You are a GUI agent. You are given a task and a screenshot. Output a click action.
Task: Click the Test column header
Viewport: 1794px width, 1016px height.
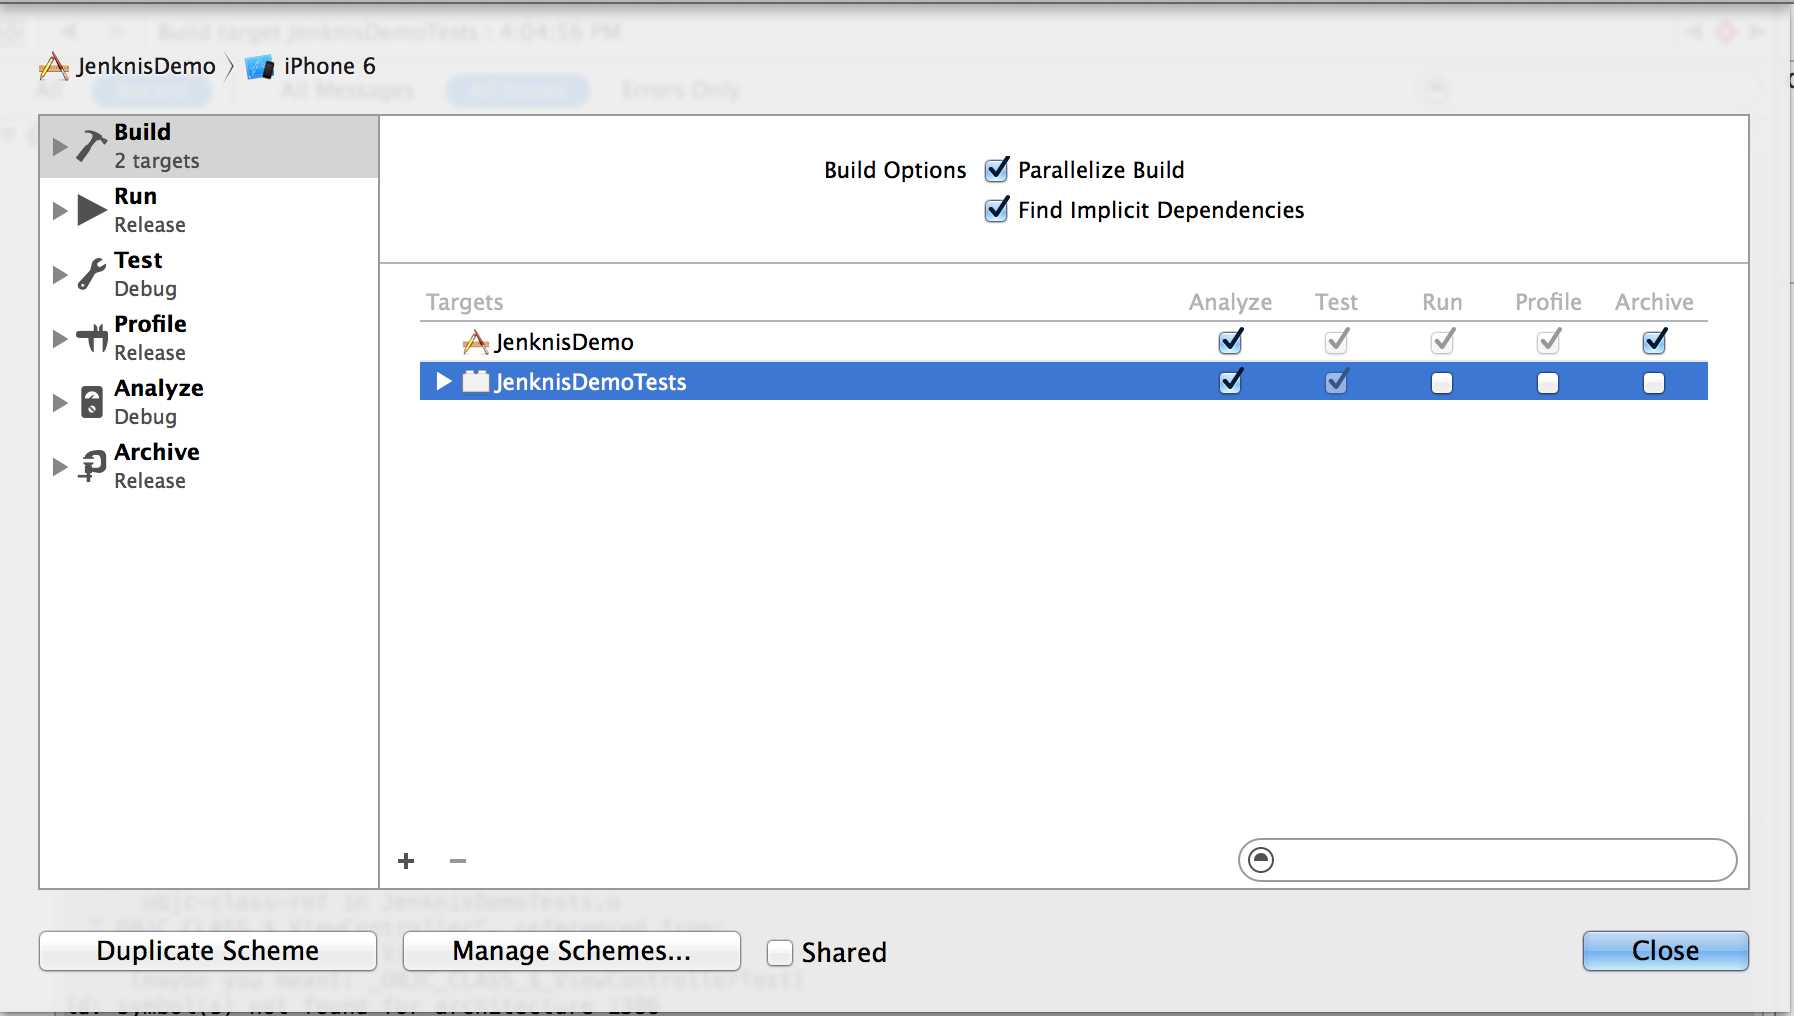[1336, 302]
